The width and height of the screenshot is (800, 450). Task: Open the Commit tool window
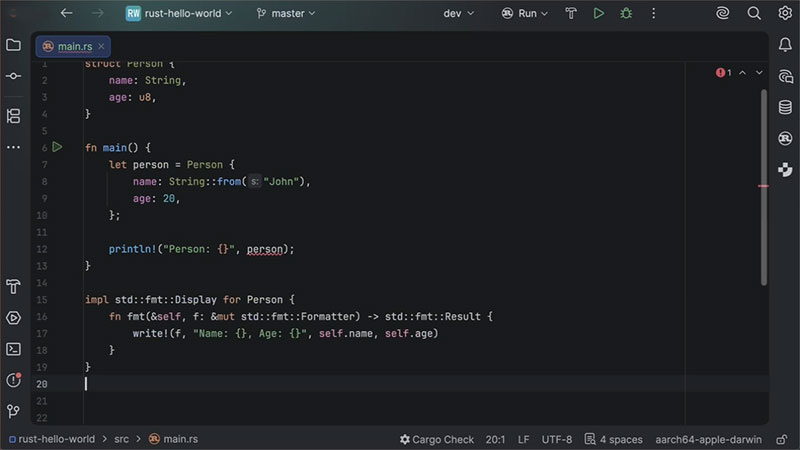click(13, 76)
